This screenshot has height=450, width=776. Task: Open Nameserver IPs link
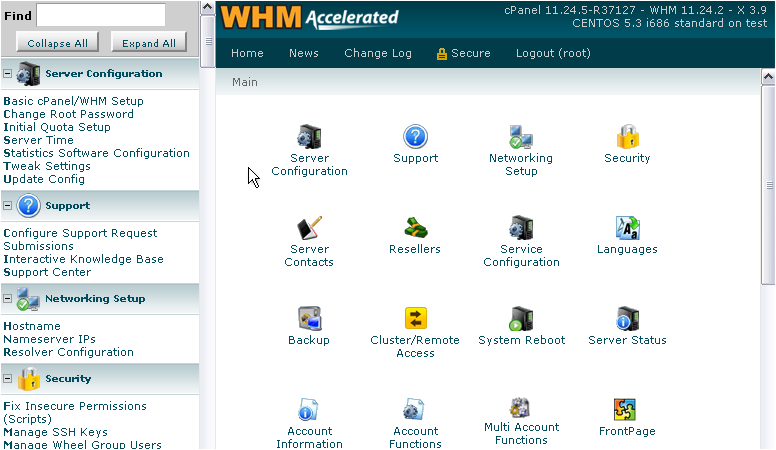pyautogui.click(x=49, y=339)
